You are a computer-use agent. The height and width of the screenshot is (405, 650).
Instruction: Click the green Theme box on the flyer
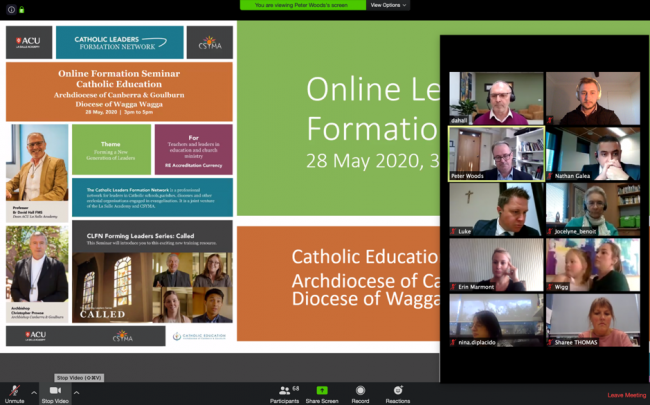pos(112,149)
